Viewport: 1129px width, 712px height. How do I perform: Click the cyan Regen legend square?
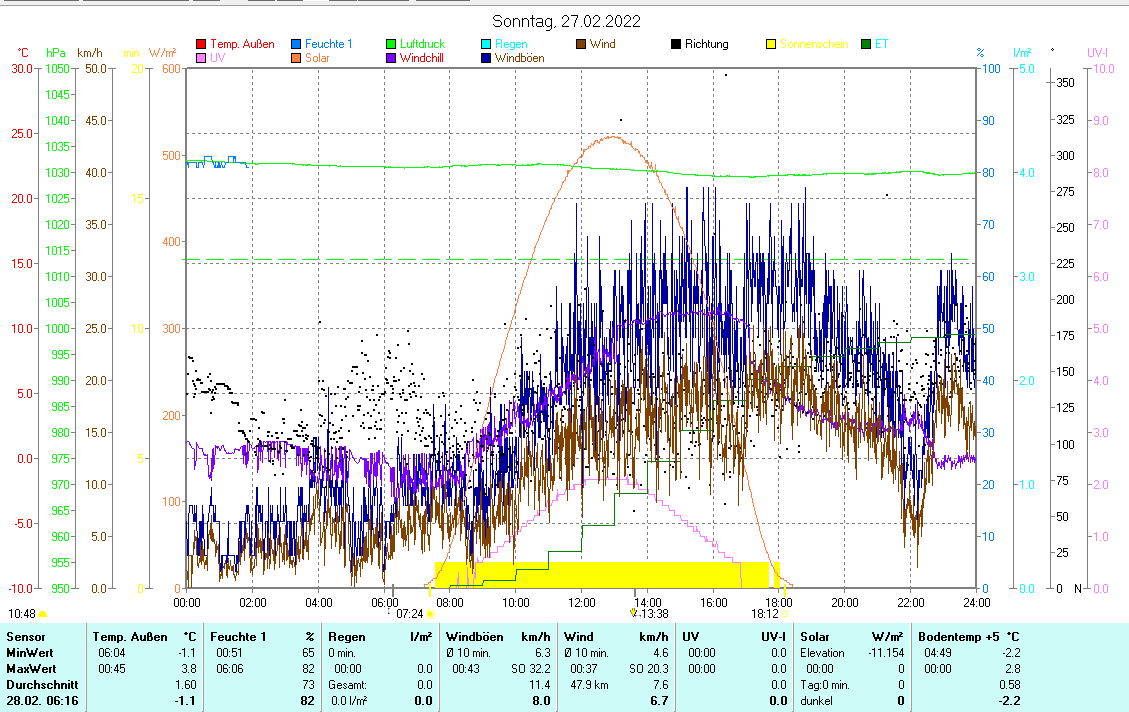tap(486, 44)
